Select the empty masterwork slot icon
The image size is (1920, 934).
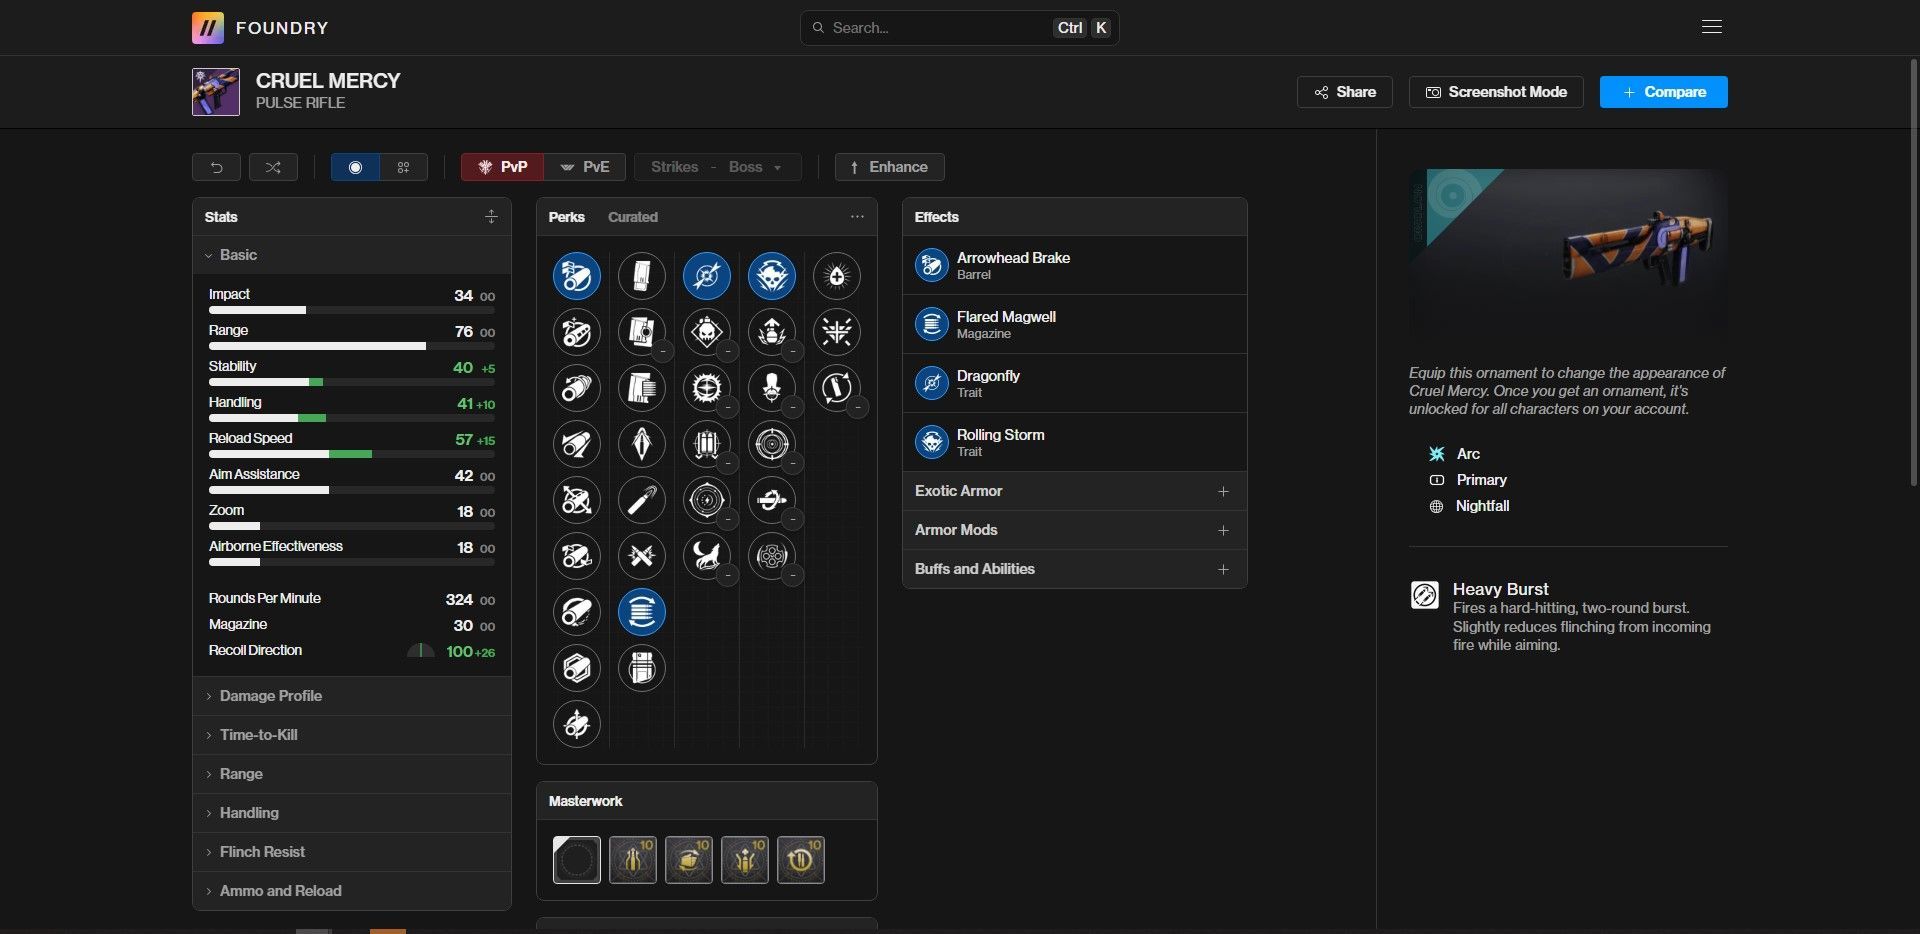click(576, 860)
